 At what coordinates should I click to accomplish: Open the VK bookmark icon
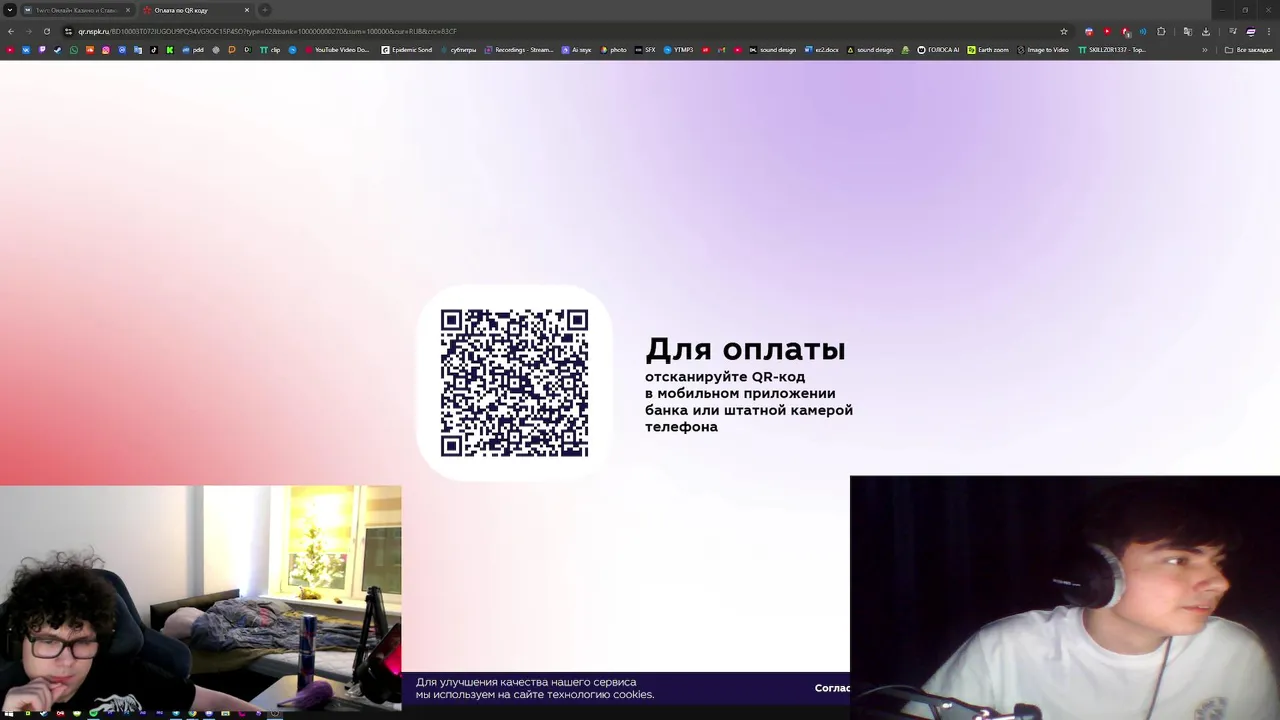coord(26,49)
